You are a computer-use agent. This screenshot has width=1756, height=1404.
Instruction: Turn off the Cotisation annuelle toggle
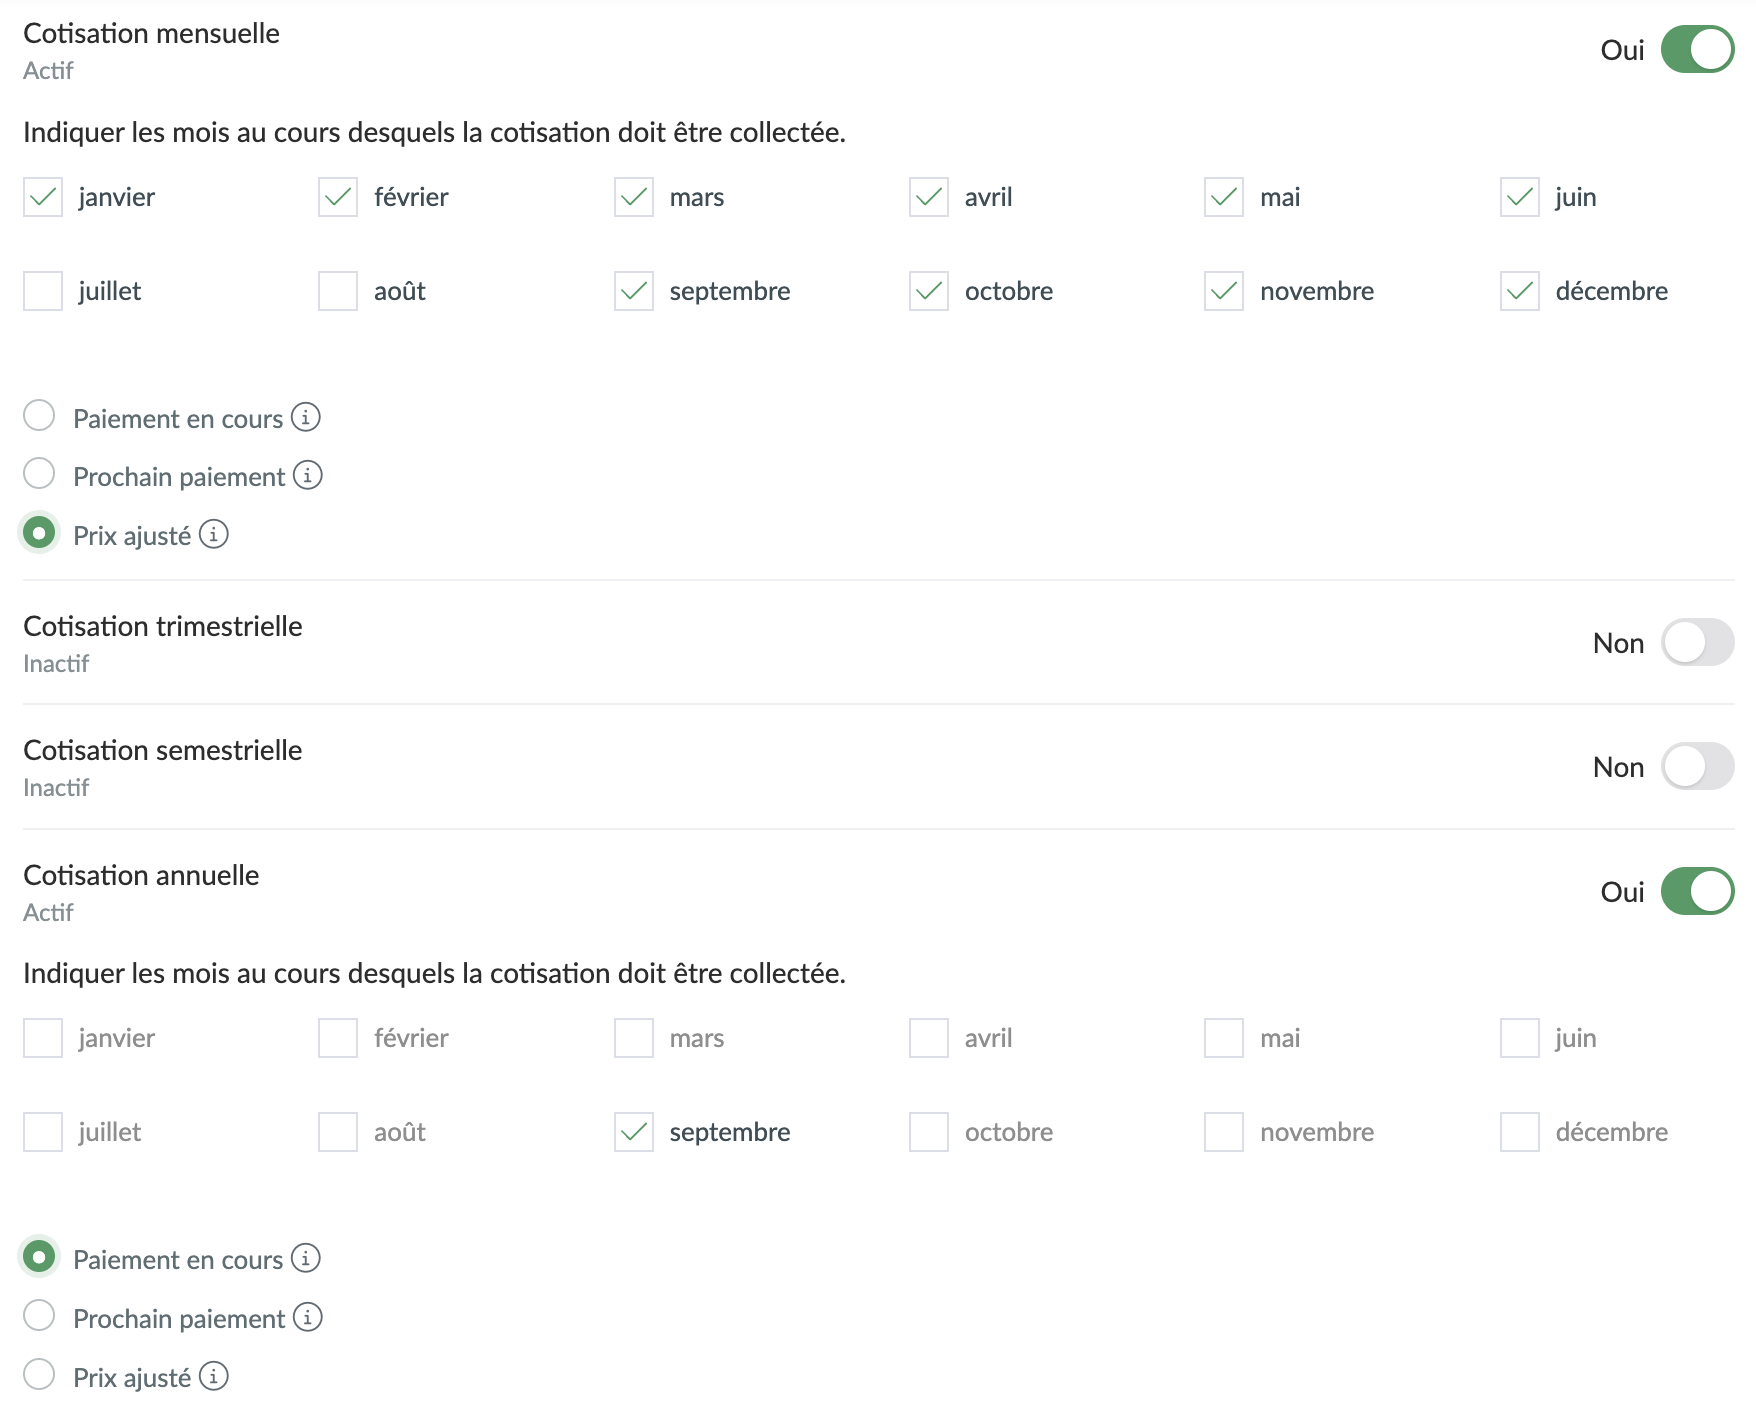click(1697, 891)
